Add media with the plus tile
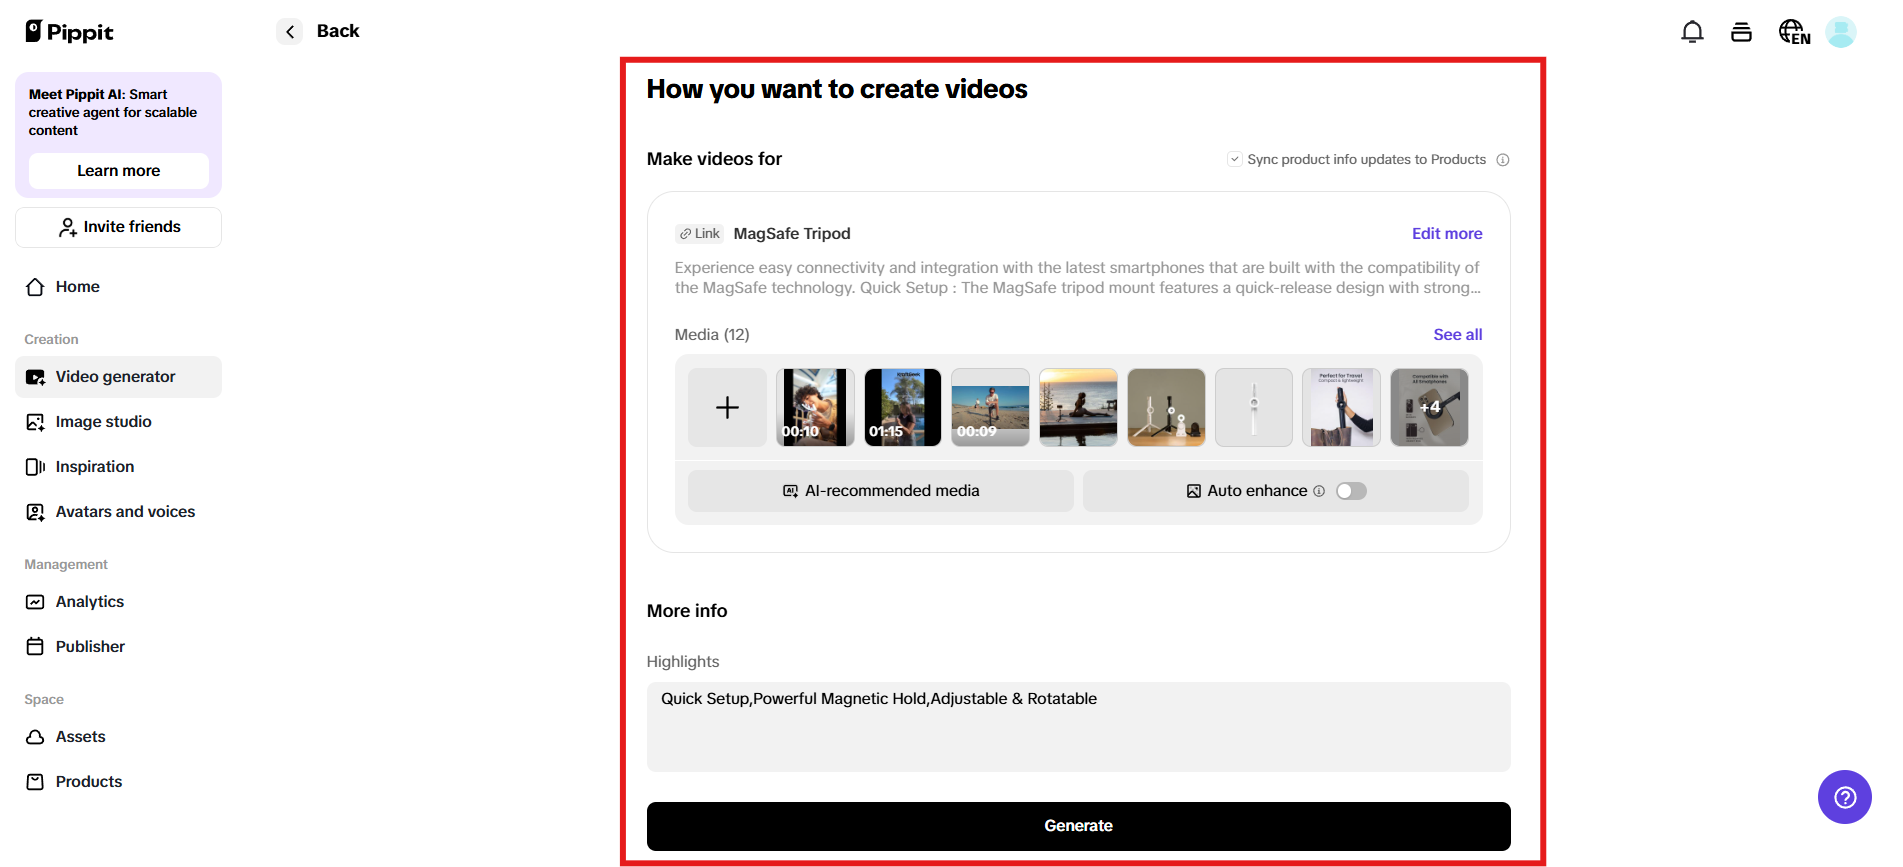The height and width of the screenshot is (867, 1903). point(727,407)
